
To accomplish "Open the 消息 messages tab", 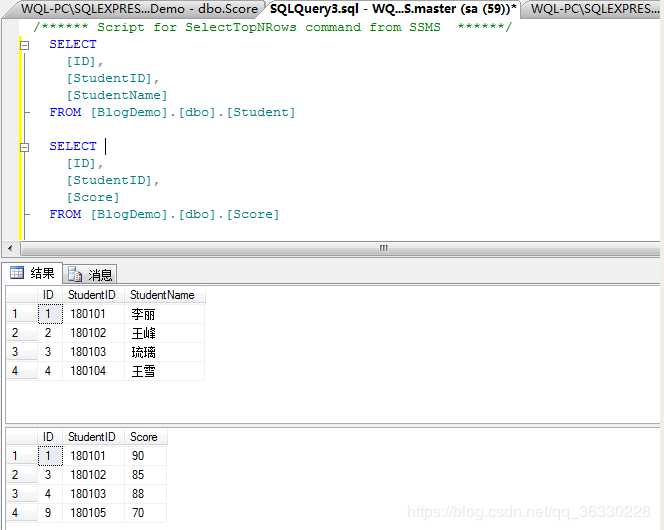I will 90,275.
